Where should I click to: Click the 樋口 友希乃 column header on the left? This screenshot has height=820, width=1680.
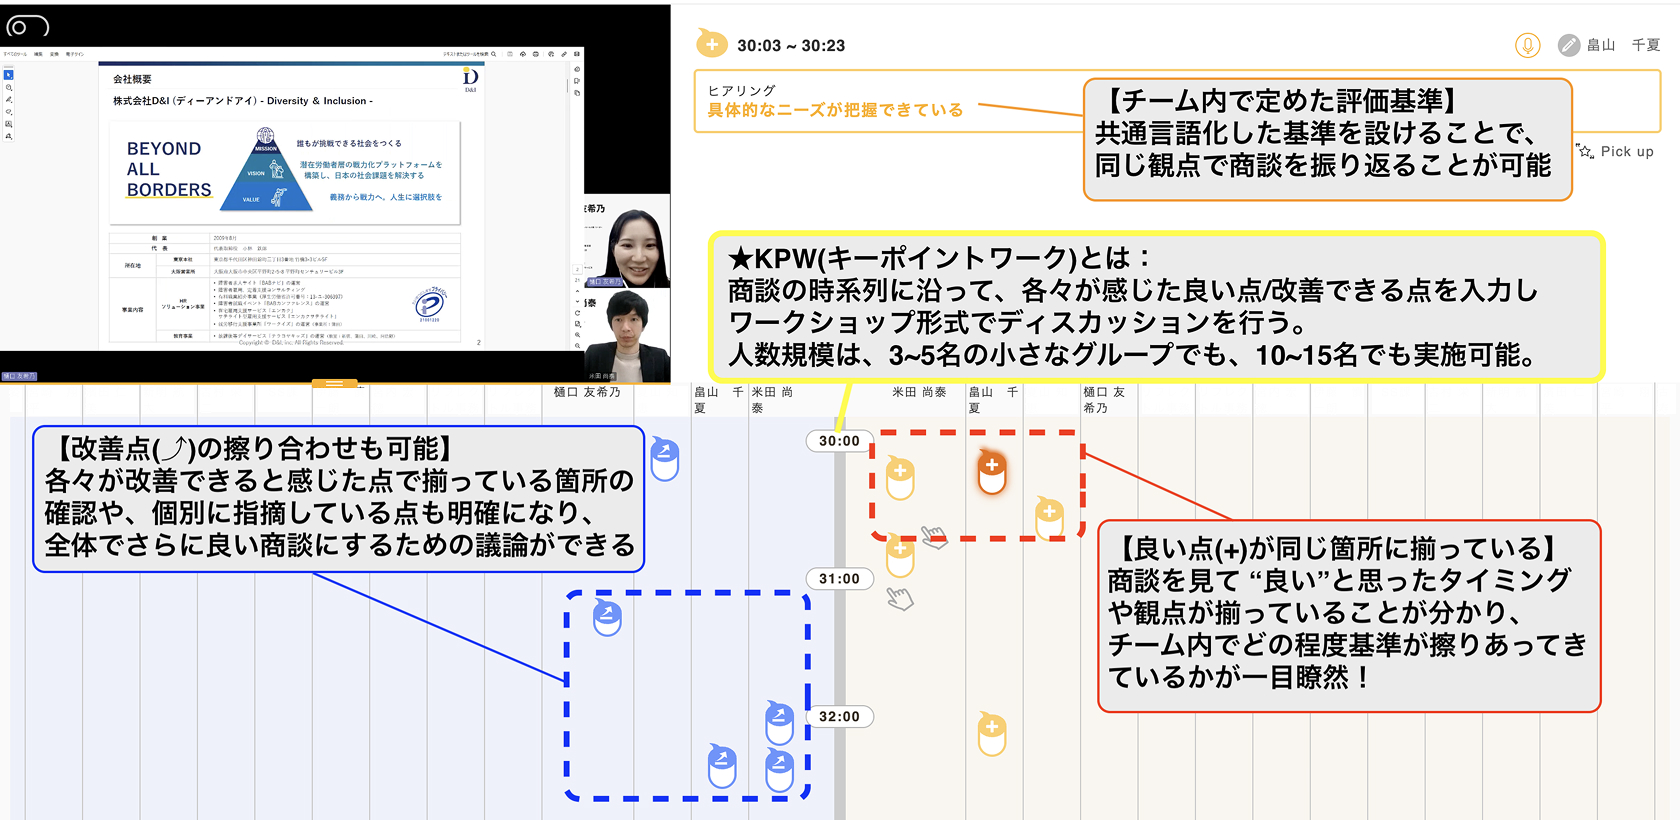coord(587,393)
